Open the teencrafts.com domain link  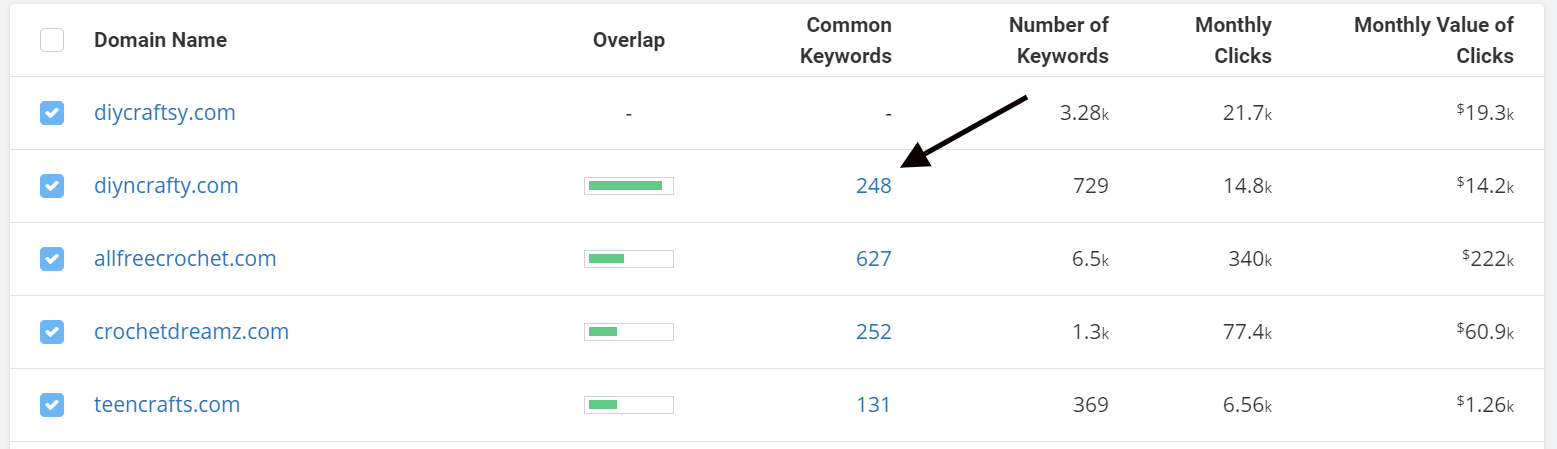click(x=167, y=405)
